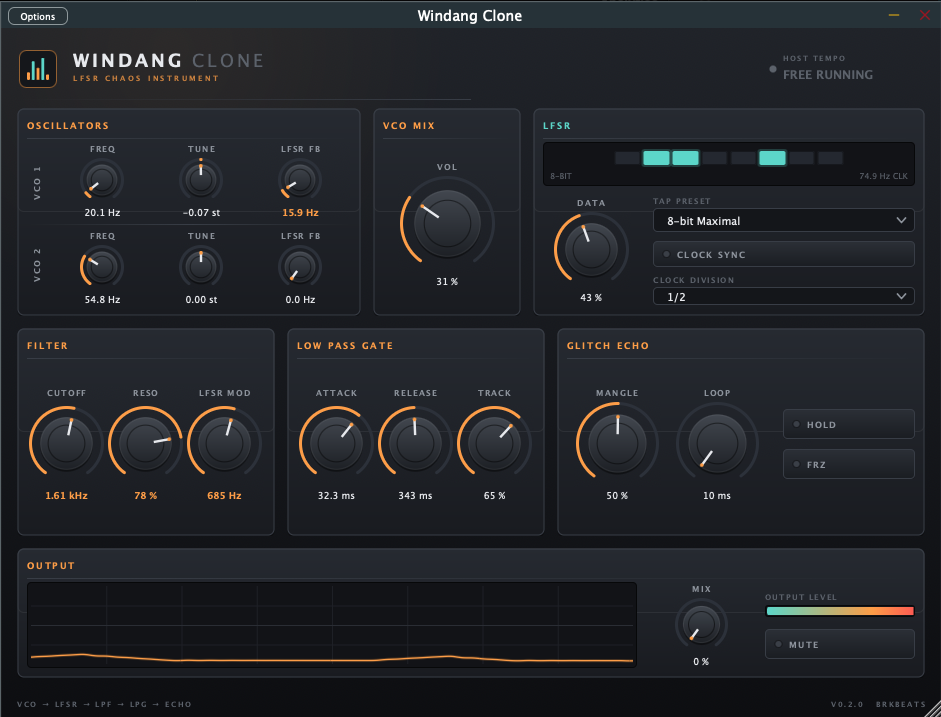Click the VCO 2 TUNE knob
The image size is (941, 717).
coord(201,267)
